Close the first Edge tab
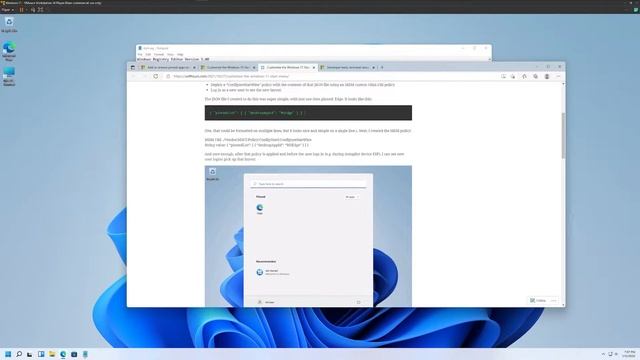The width and height of the screenshot is (640, 360). pos(194,67)
